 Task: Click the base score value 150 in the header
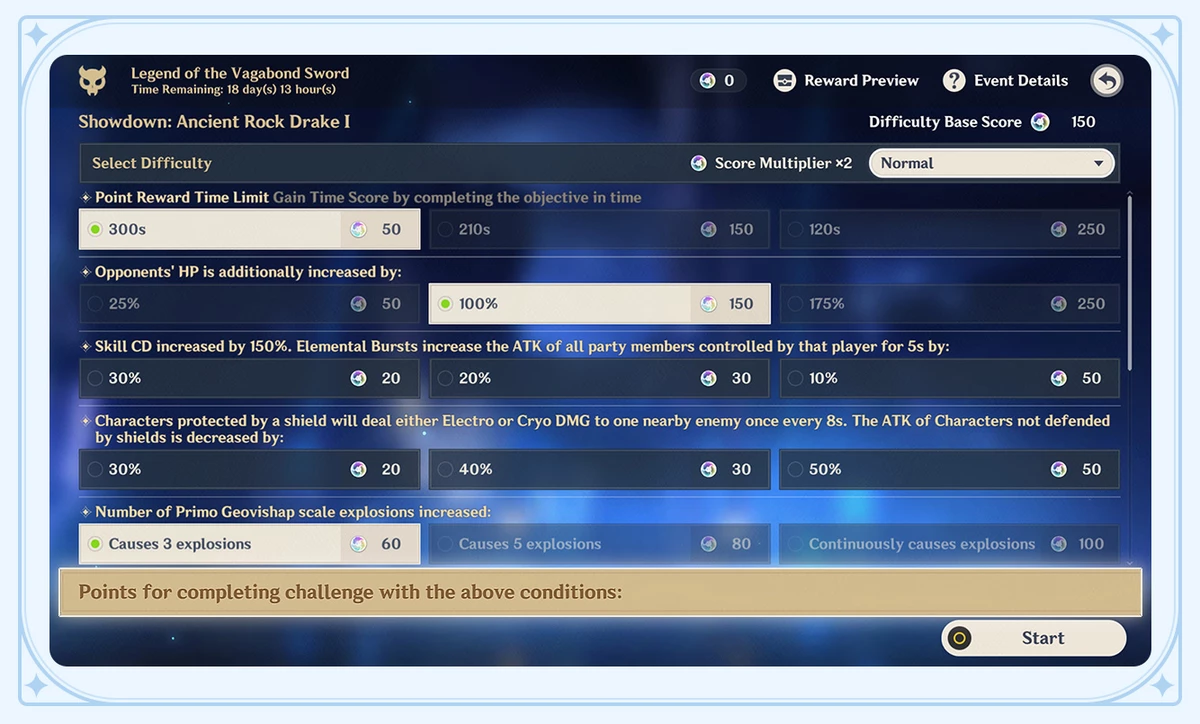[x=1083, y=122]
